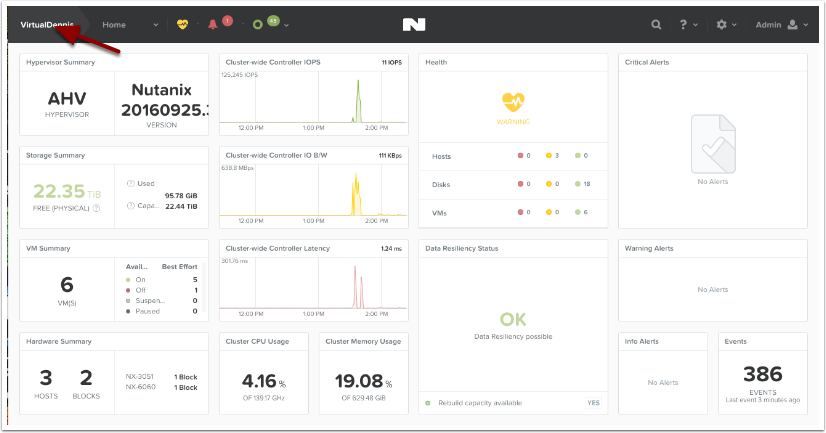Click the 6 VM(s) count in VM Summary

point(67,283)
